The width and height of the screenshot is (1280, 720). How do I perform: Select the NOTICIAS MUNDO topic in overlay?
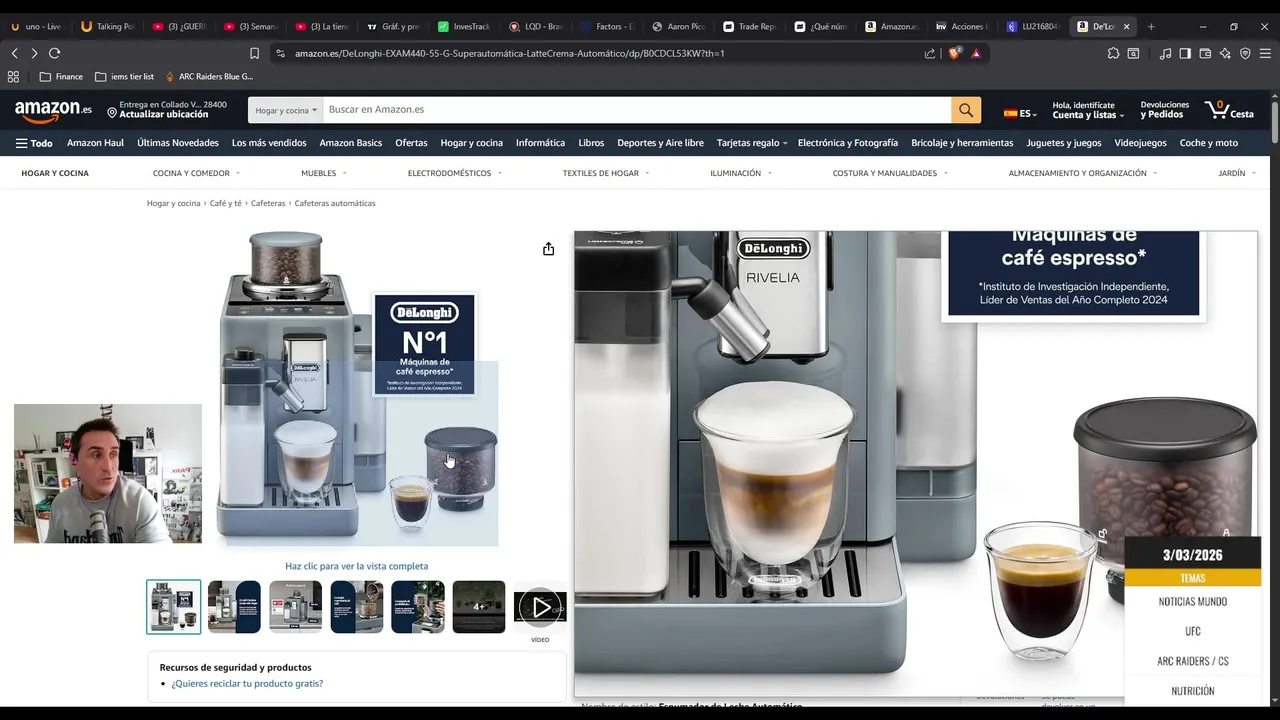point(1193,602)
